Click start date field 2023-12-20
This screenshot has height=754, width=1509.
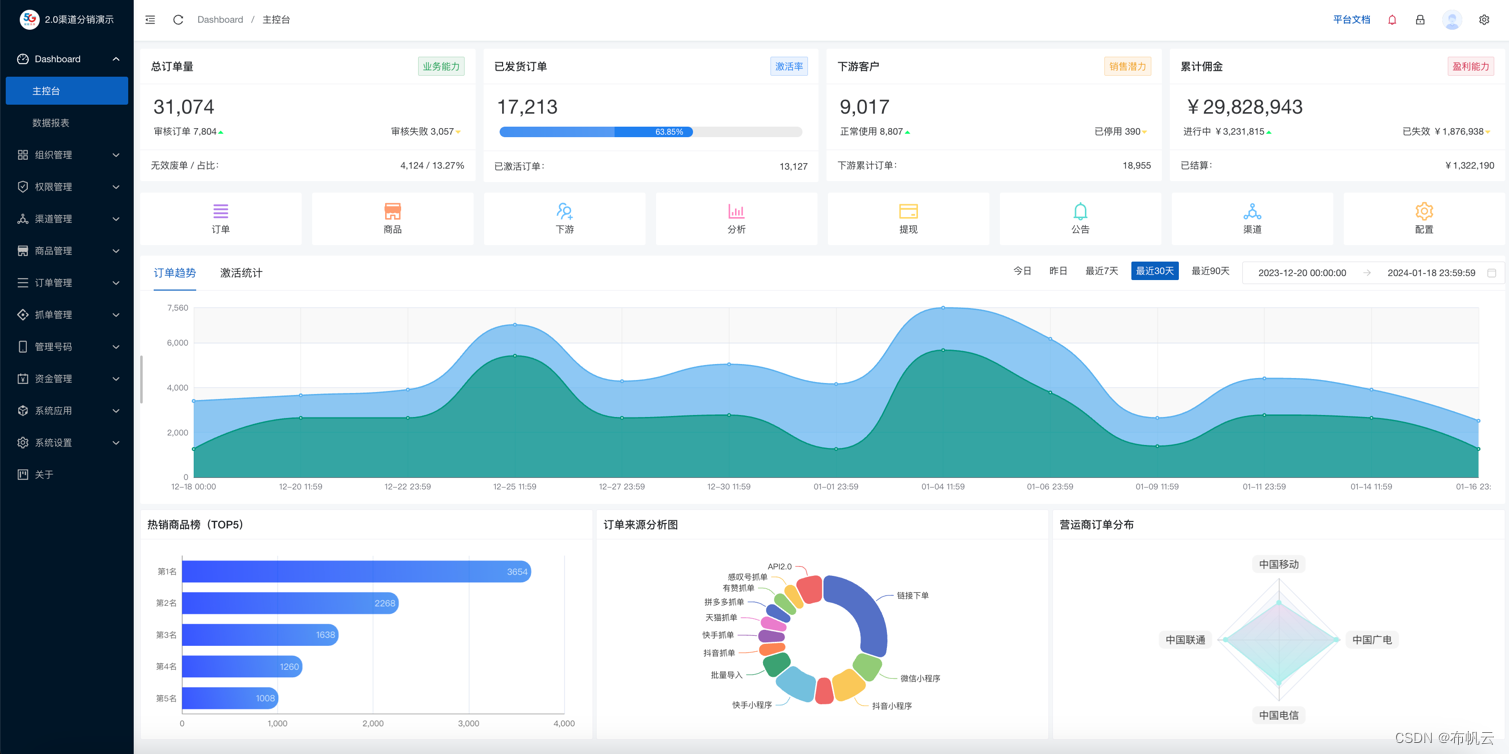(1302, 273)
